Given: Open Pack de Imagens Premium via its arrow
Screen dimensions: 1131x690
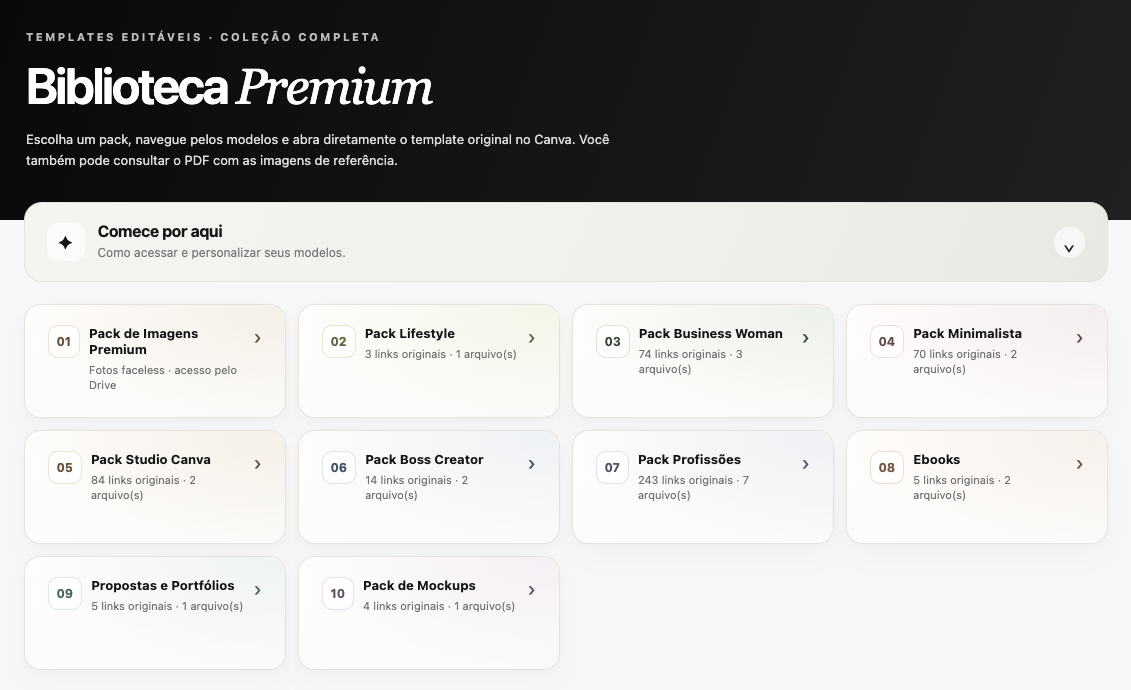Looking at the screenshot, I should tap(258, 338).
